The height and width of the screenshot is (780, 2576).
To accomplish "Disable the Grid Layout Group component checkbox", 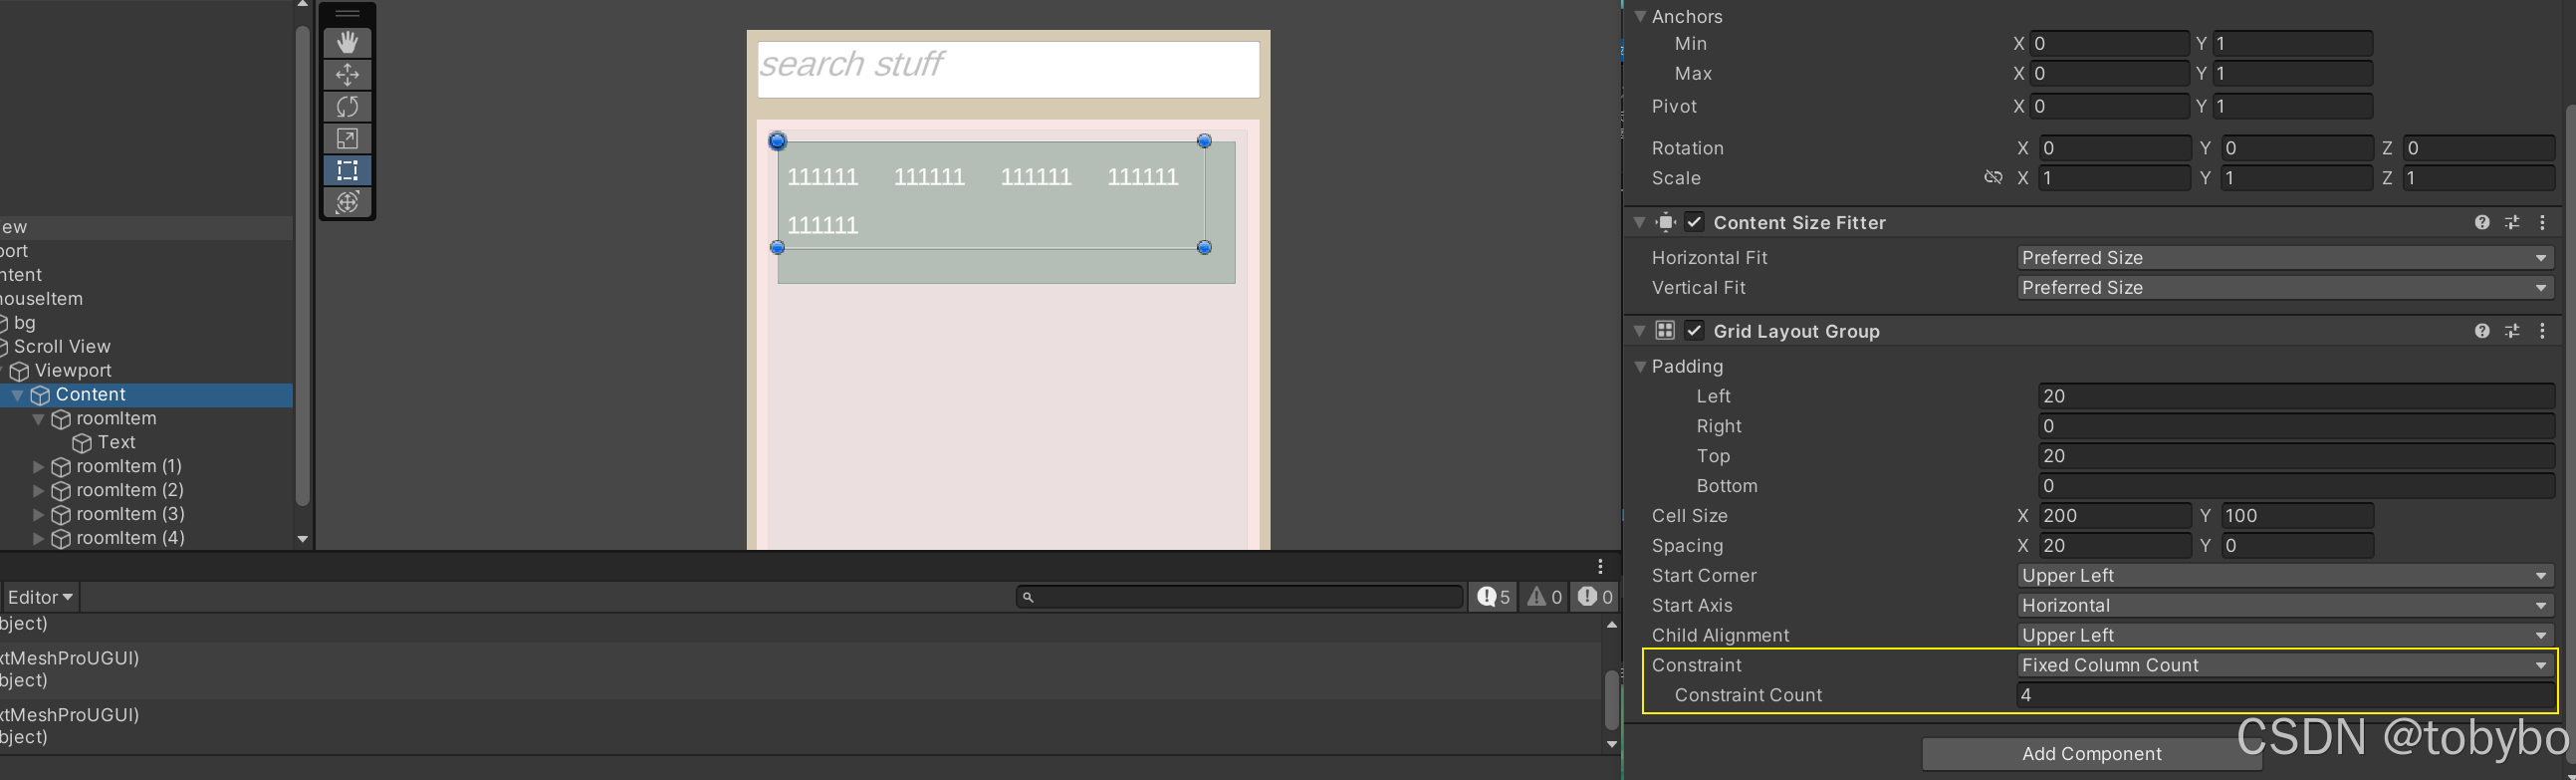I will pyautogui.click(x=1694, y=330).
